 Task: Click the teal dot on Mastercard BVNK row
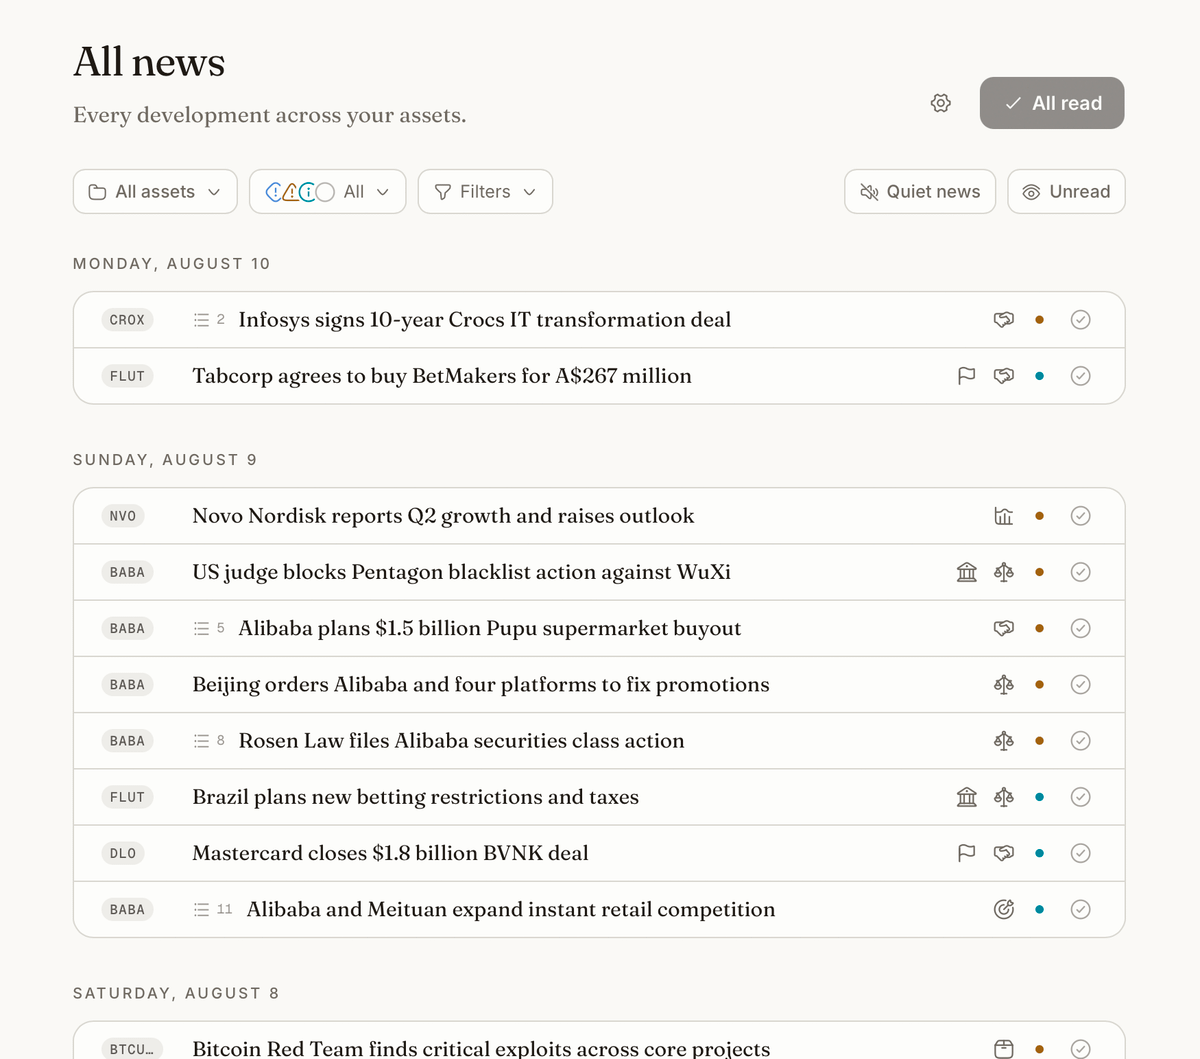click(x=1040, y=853)
